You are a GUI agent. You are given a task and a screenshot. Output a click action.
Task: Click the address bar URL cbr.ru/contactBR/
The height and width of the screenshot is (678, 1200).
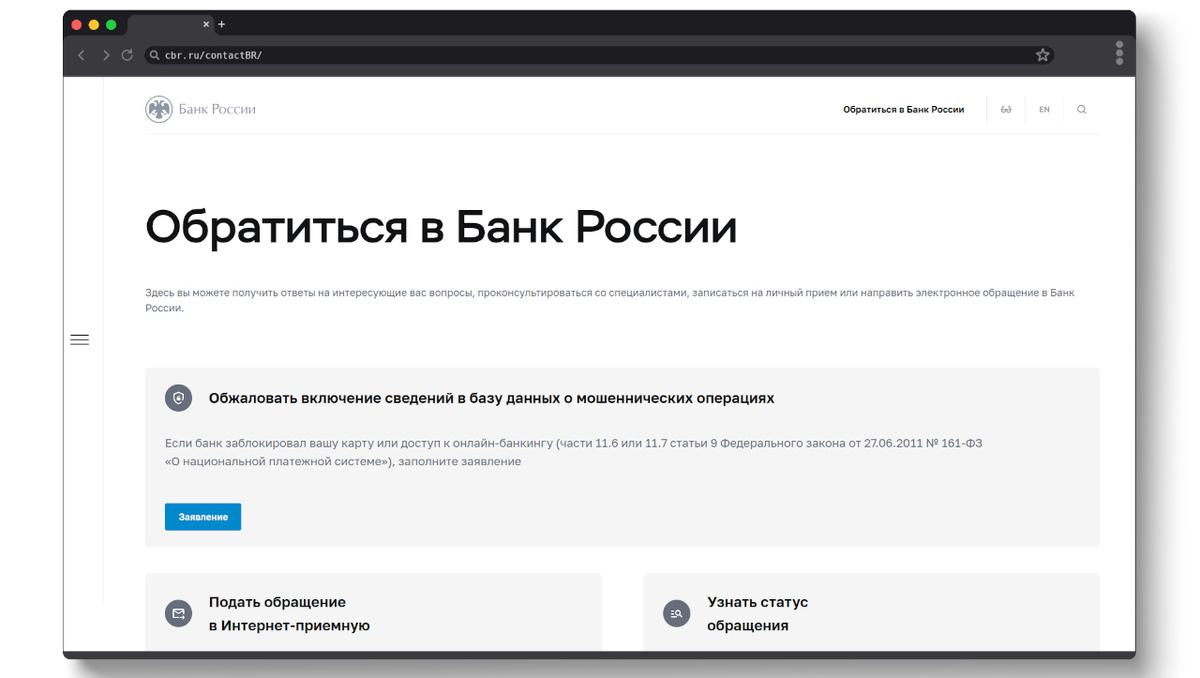(213, 55)
